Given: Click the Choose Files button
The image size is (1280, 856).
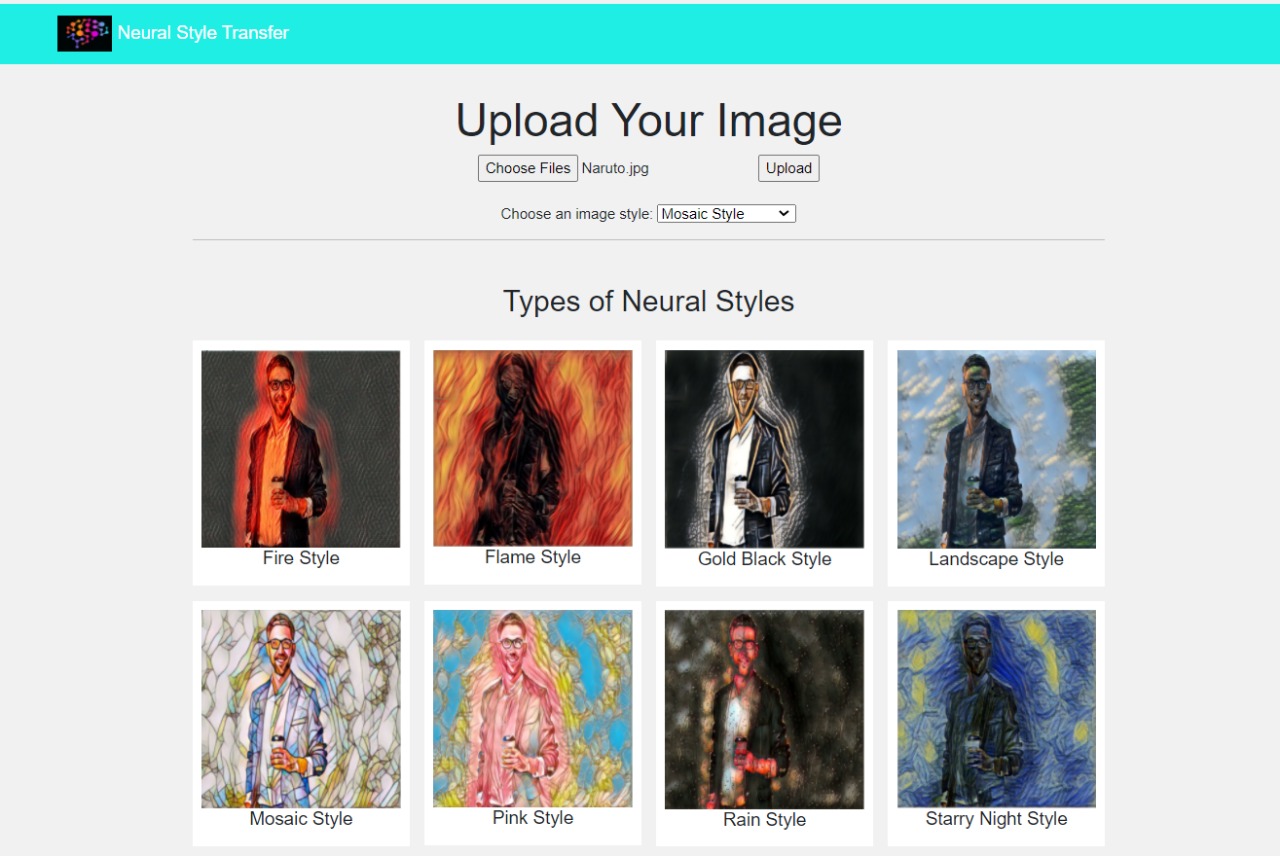Looking at the screenshot, I should (527, 167).
